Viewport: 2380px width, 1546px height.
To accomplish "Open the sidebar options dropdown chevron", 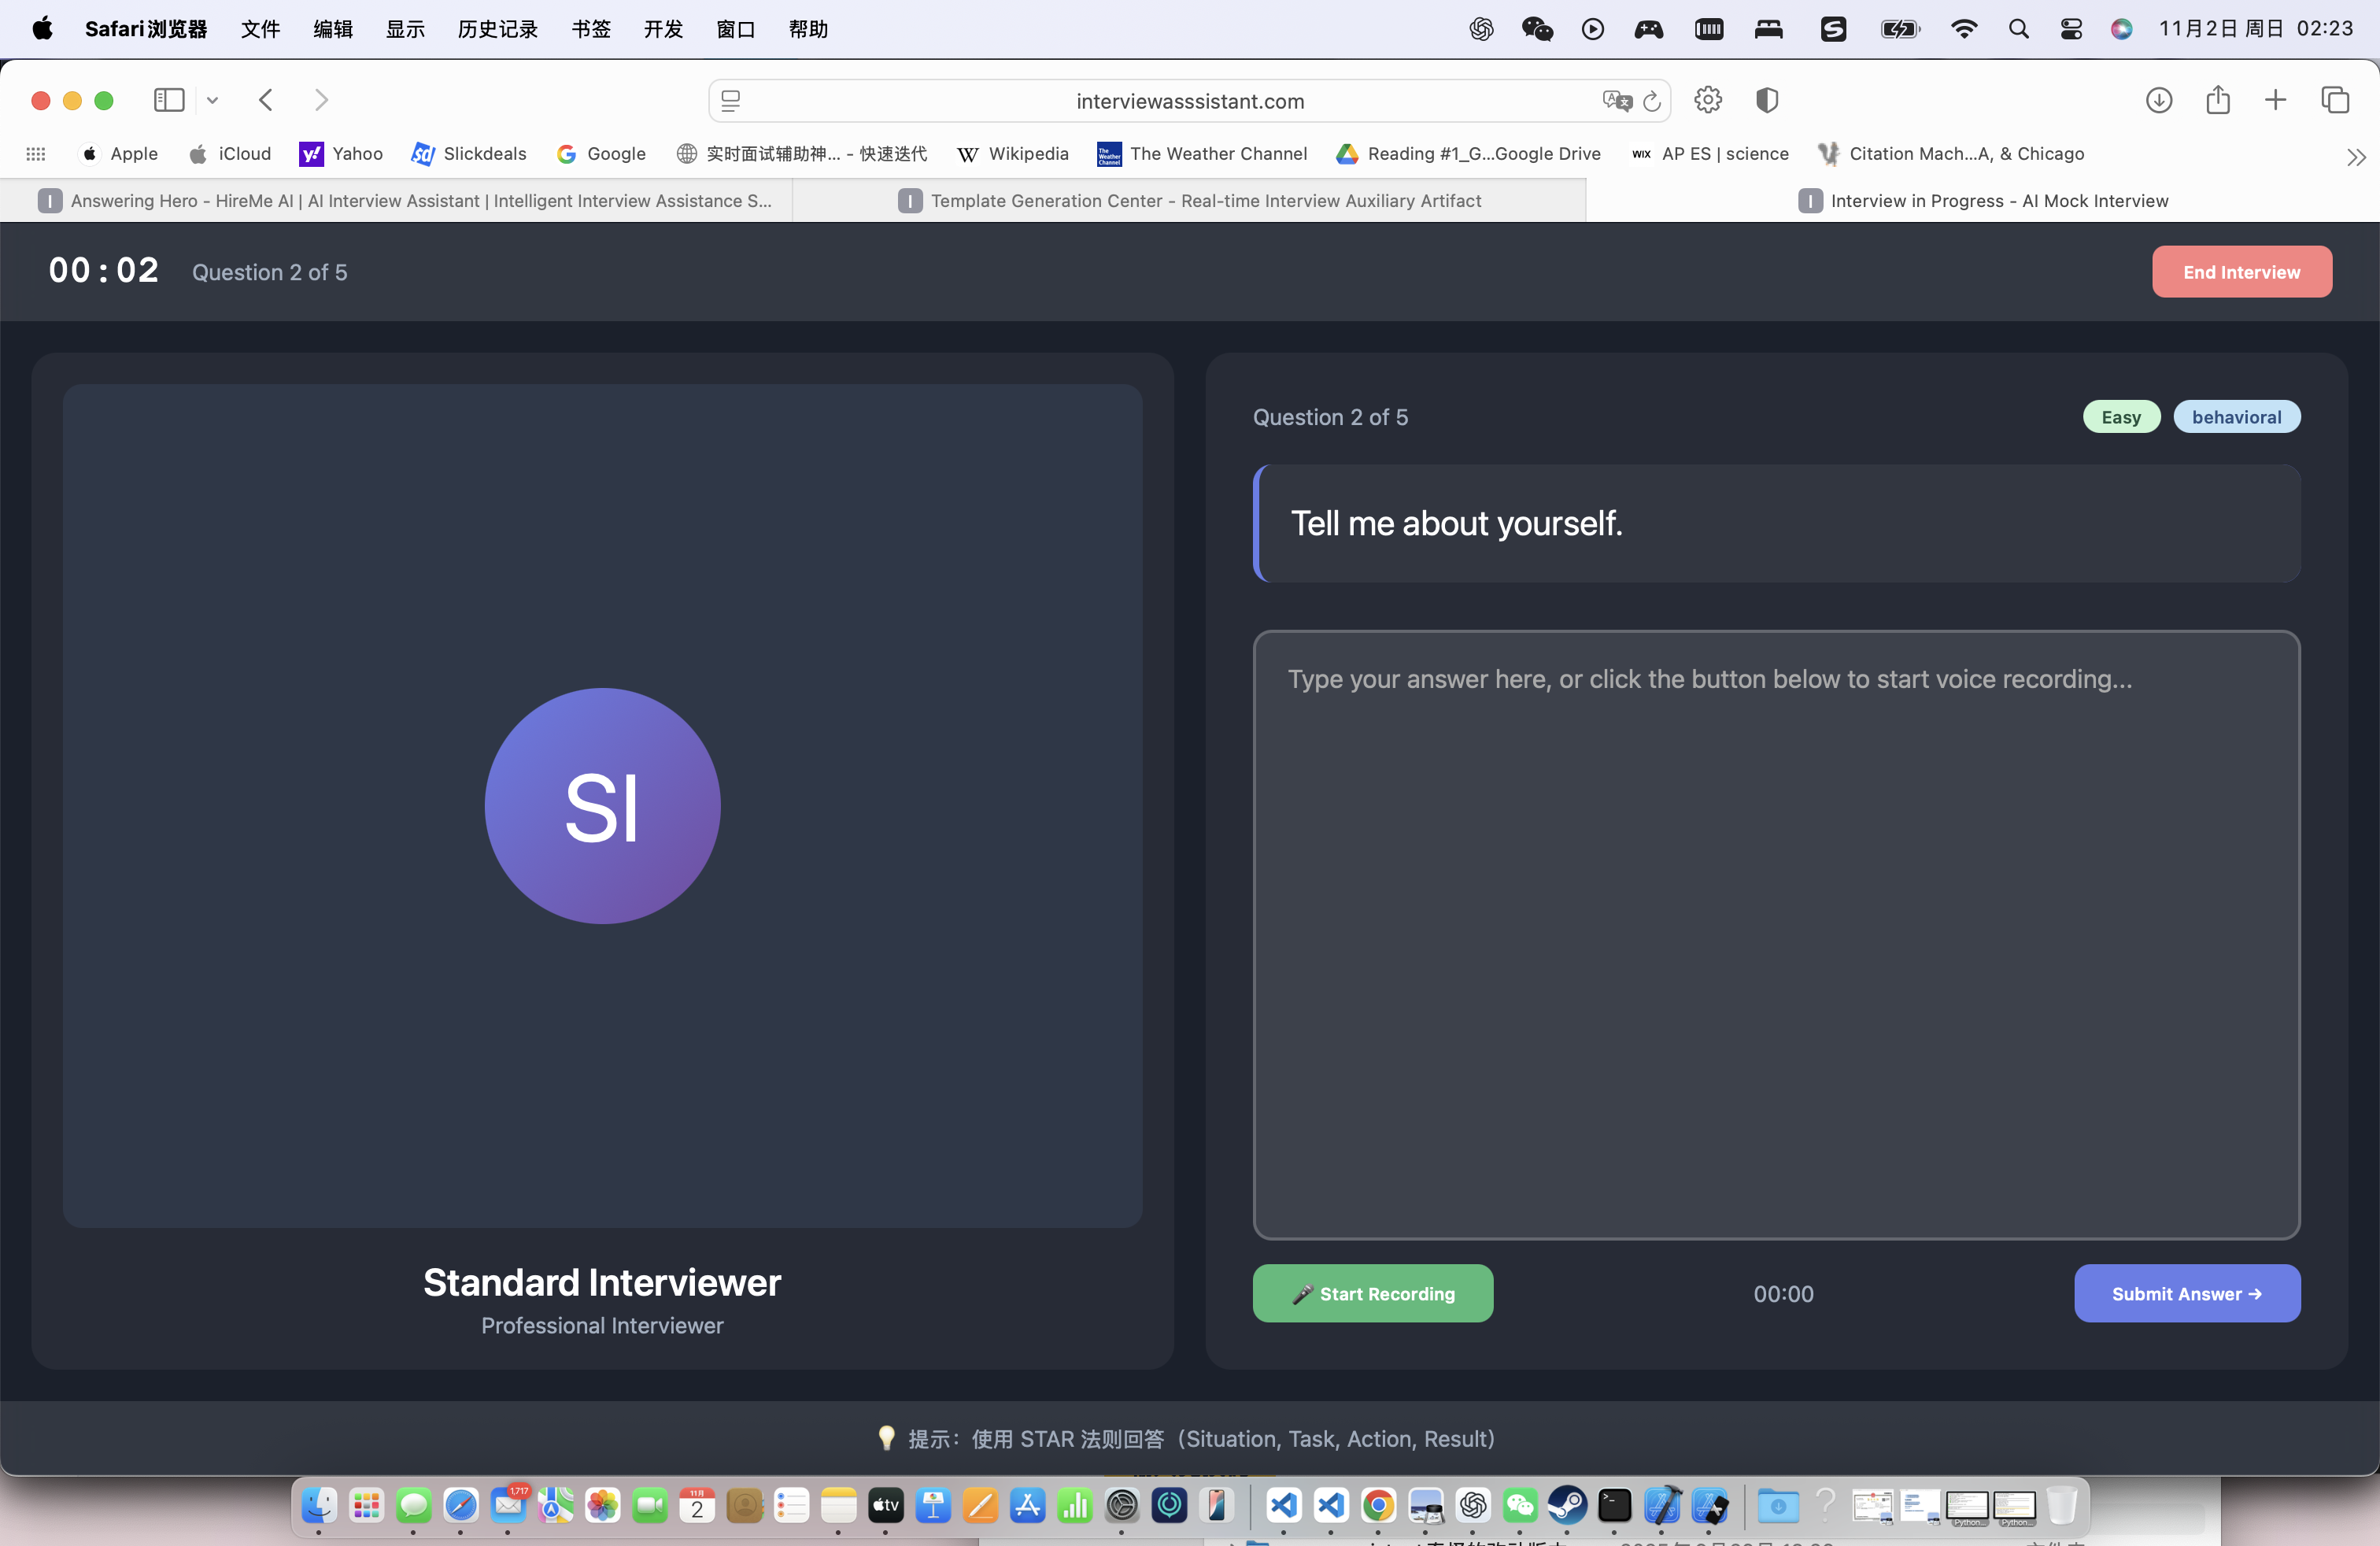I will tap(212, 100).
